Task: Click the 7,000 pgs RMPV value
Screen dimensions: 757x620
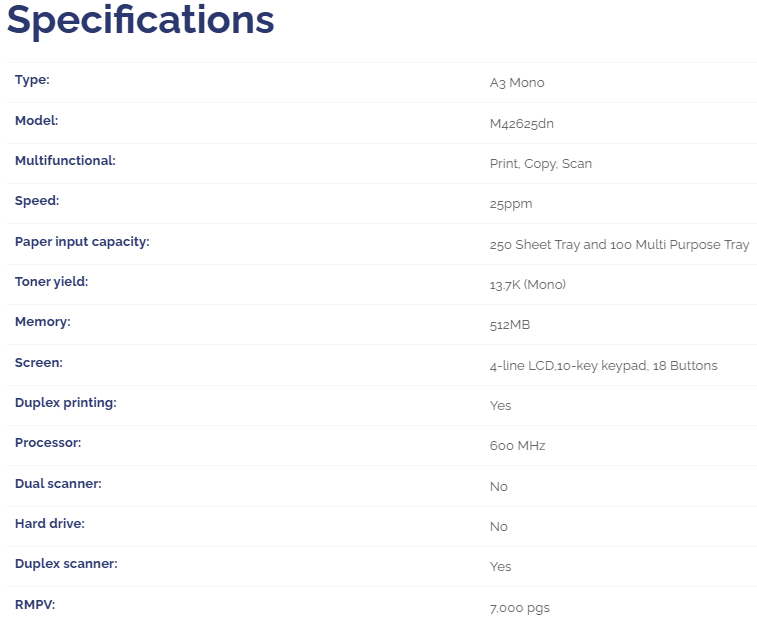Action: pos(519,608)
